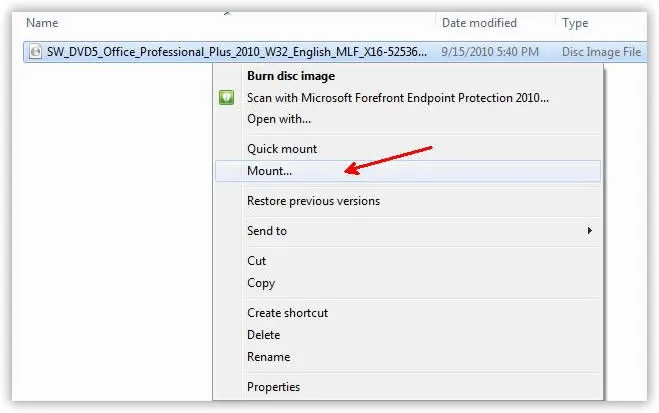This screenshot has width=659, height=413.
Task: Select the Mount... menu entry
Action: (x=269, y=171)
